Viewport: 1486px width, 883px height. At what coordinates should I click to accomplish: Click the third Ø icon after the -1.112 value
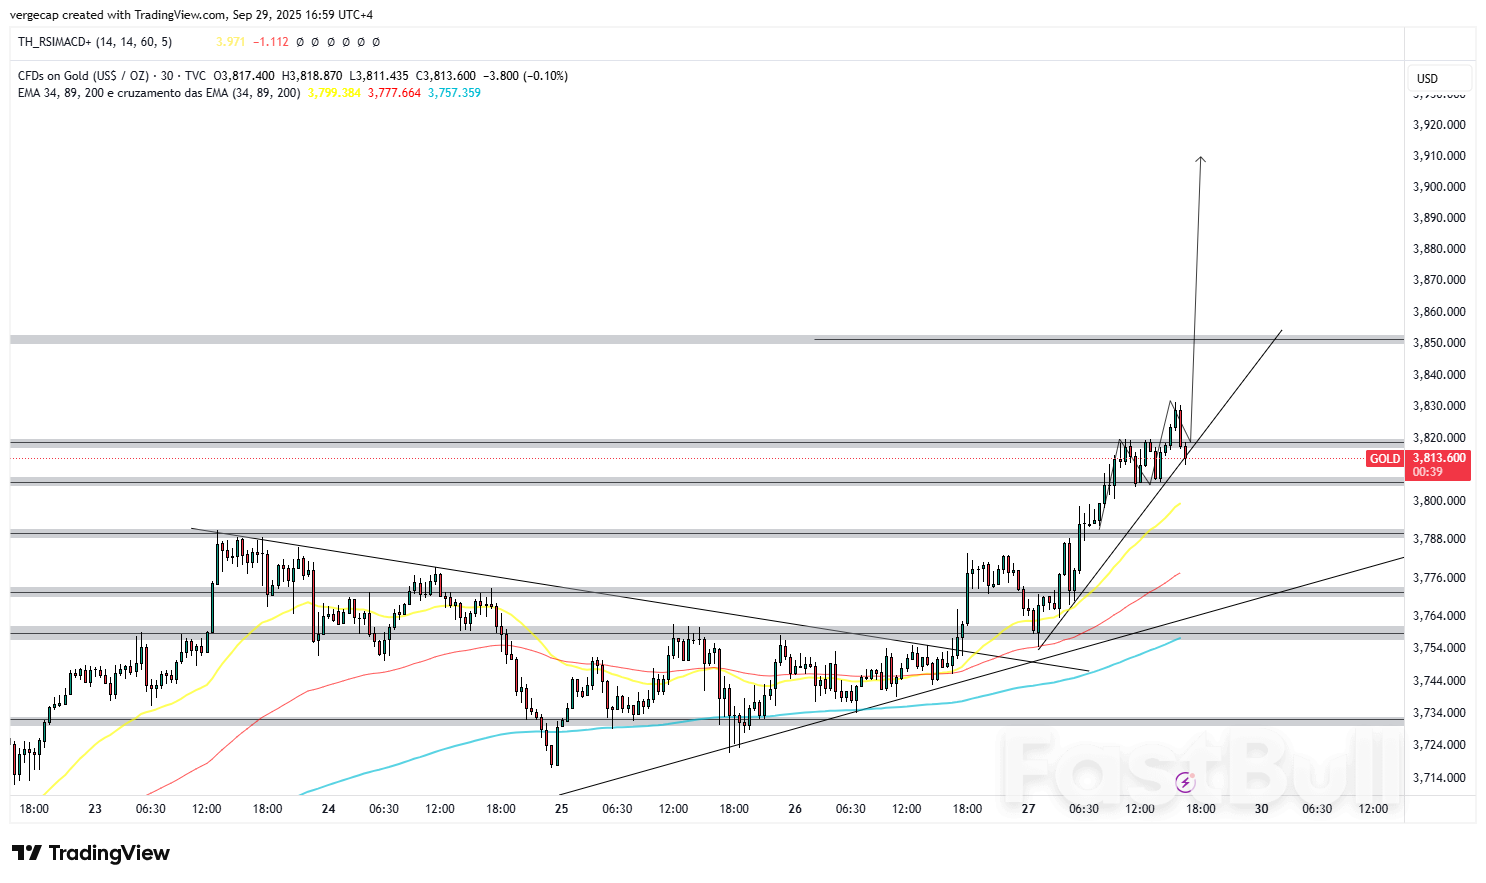(330, 43)
